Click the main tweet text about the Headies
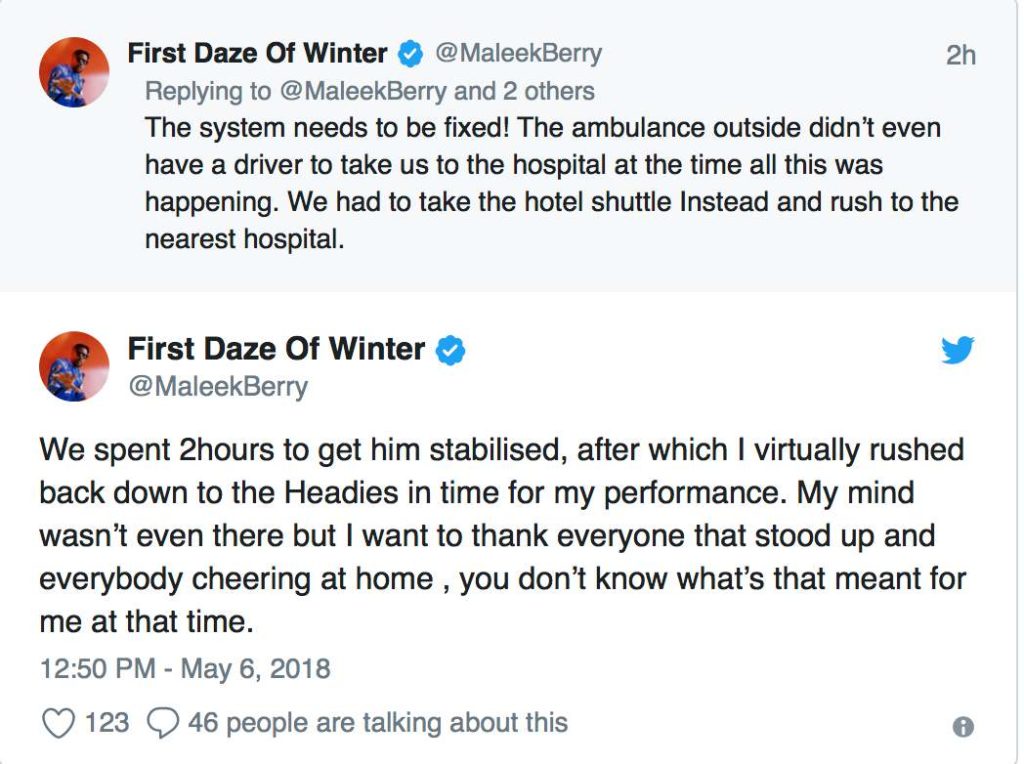Screen dimensions: 1024x764 tap(500, 535)
